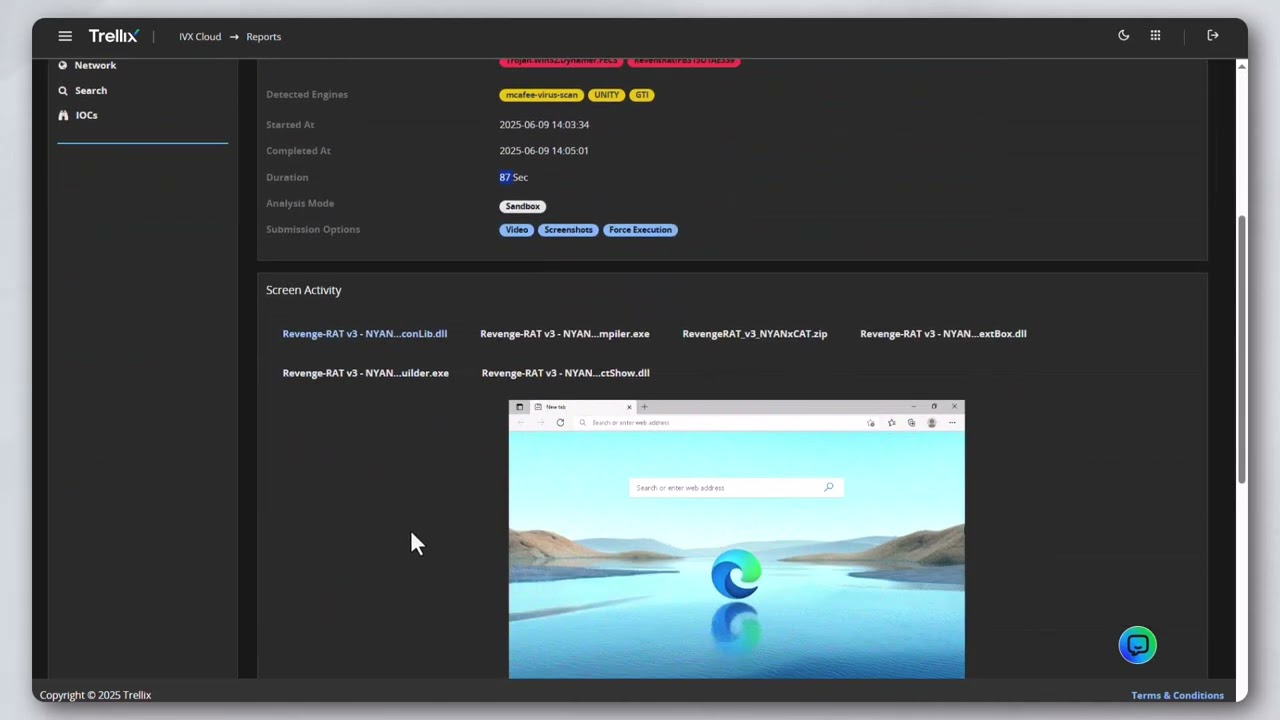Go to IVX Cloud breadcrumb
The height and width of the screenshot is (720, 1280).
pos(200,37)
